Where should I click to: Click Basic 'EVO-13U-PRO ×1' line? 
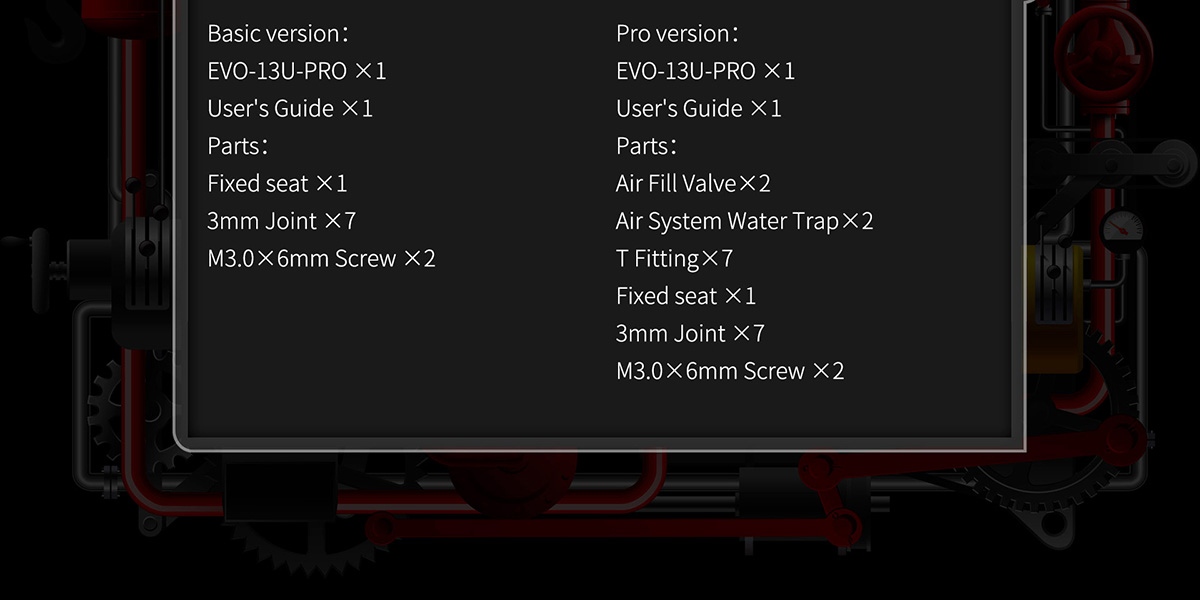[296, 71]
